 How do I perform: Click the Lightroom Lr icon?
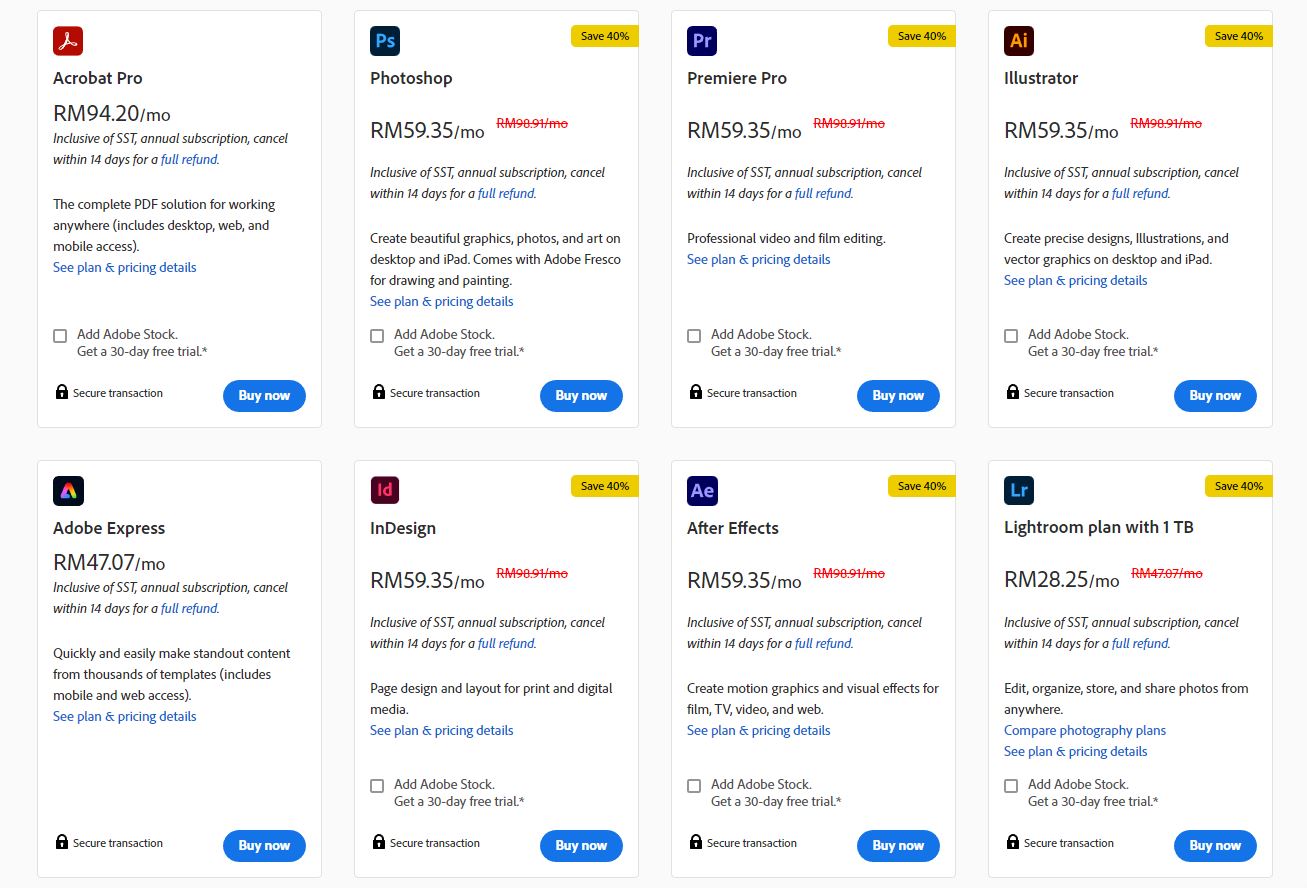click(1019, 491)
